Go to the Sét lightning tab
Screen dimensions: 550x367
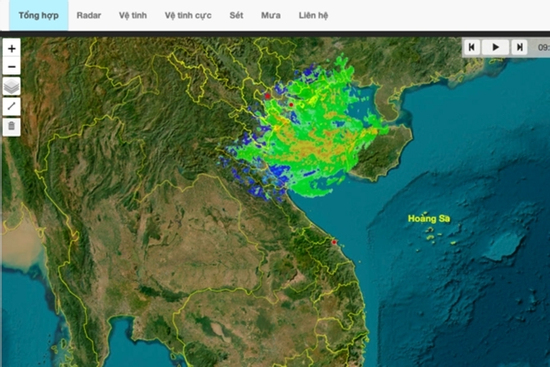point(236,15)
